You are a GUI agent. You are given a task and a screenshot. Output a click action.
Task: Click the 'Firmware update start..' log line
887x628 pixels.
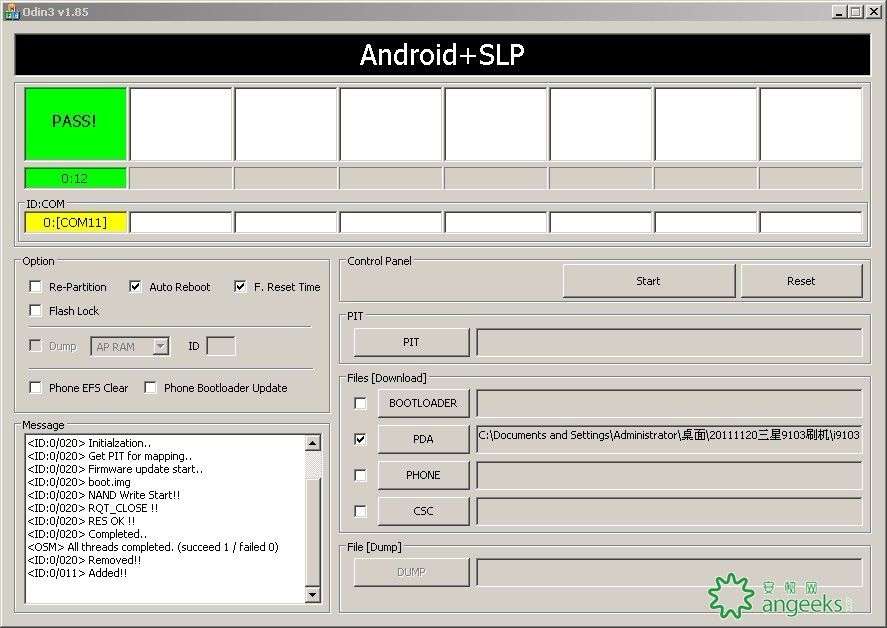(115, 469)
